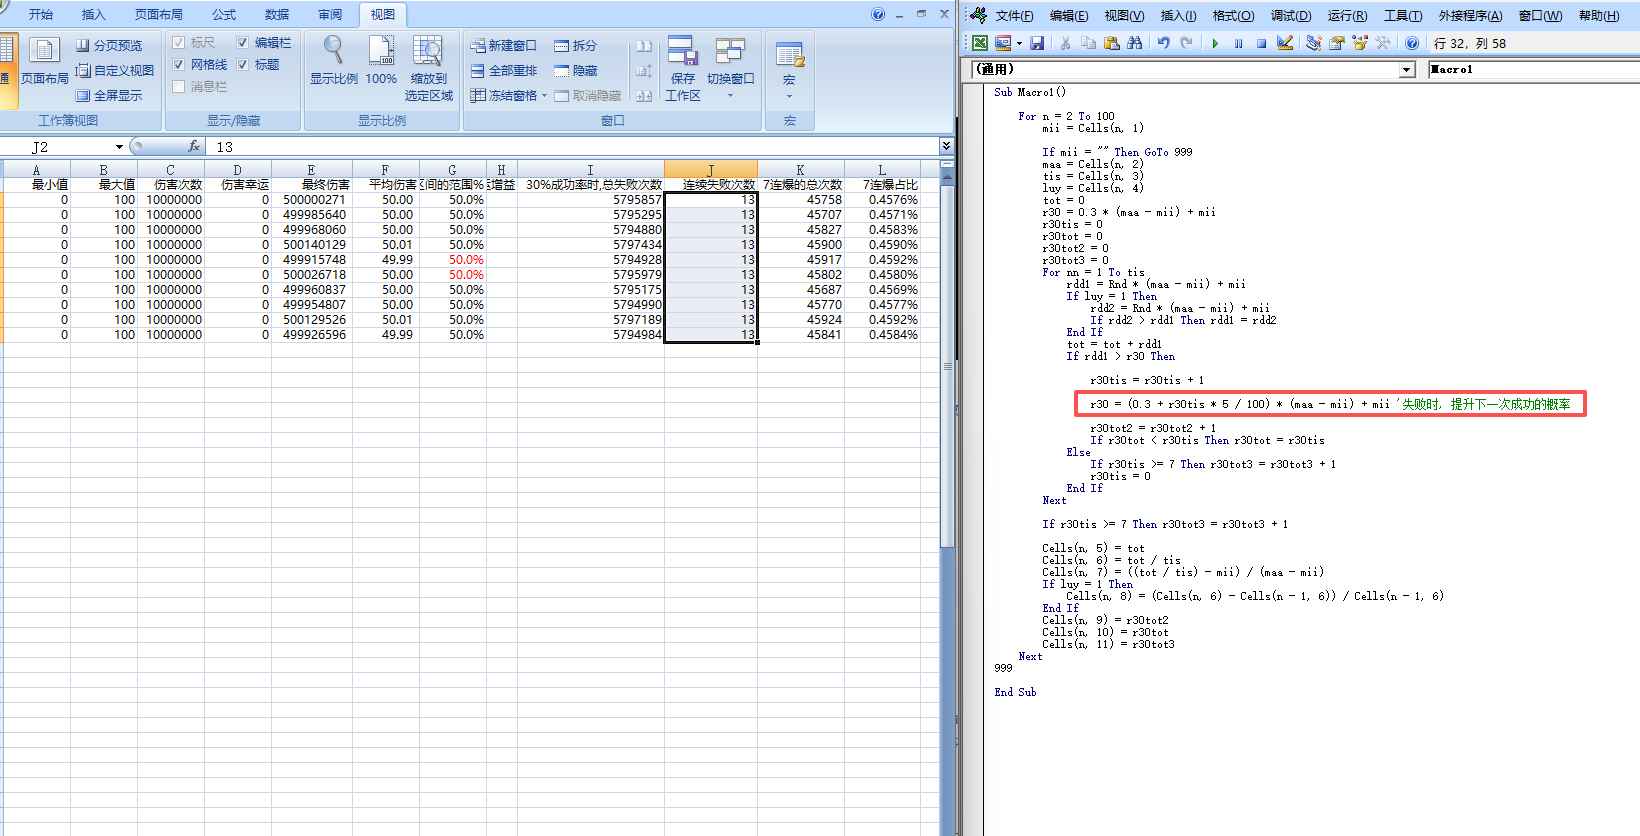
Task: Click column J header in spreadsheet
Action: [711, 170]
